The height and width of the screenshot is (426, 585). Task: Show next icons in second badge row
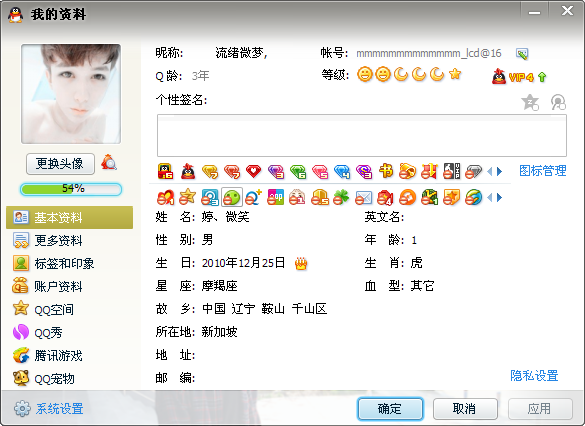tap(500, 197)
